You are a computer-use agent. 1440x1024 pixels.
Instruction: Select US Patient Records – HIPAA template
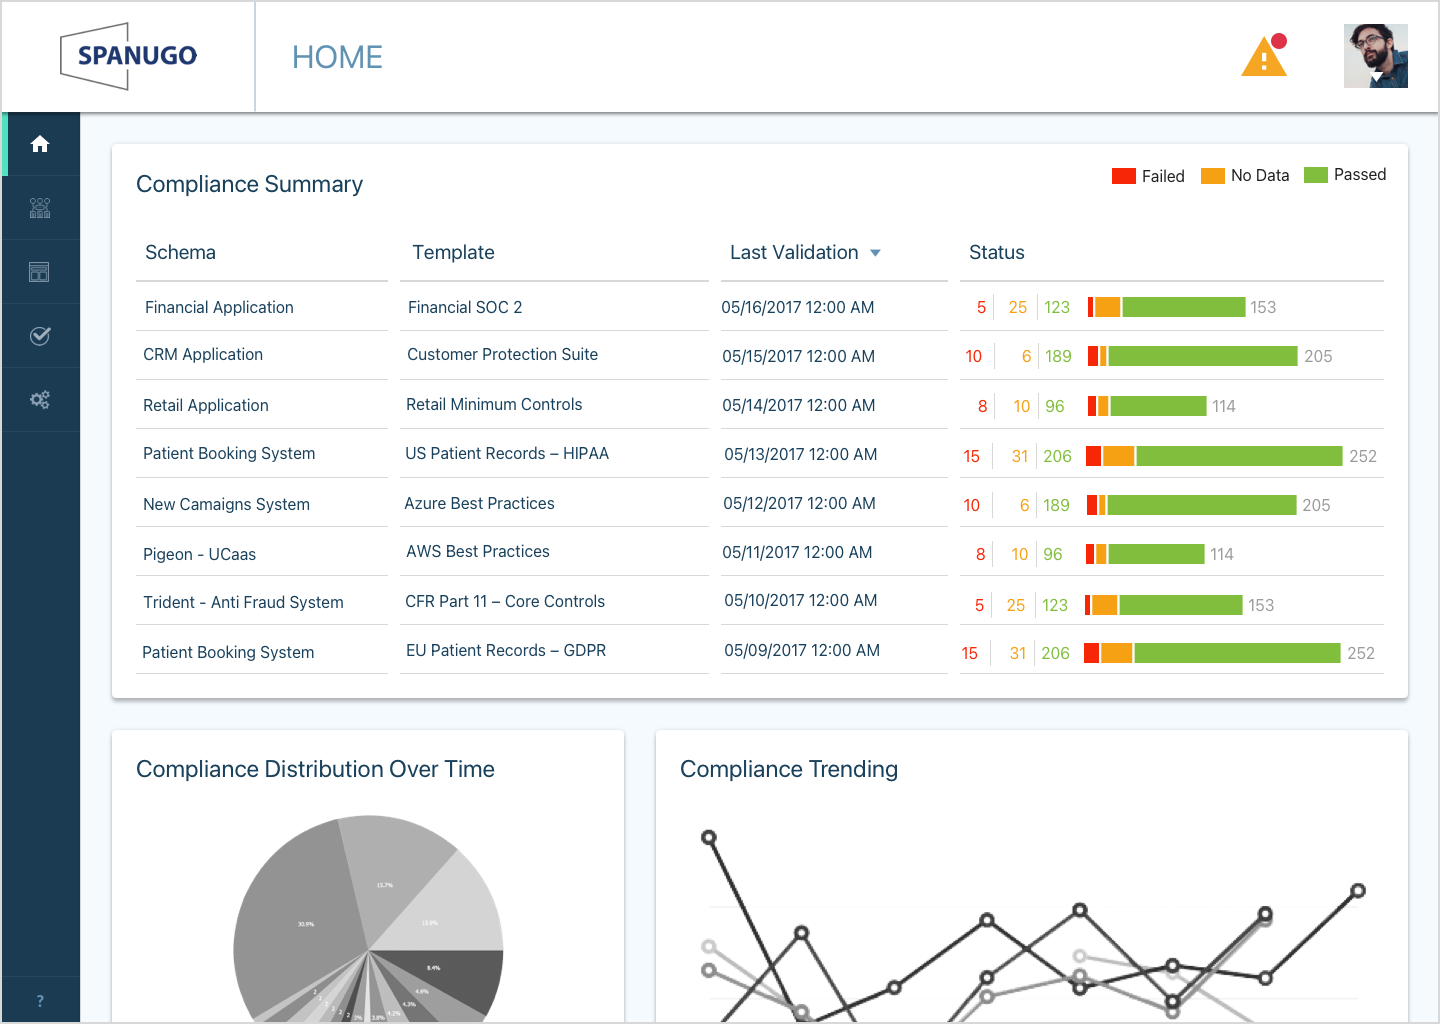pyautogui.click(x=507, y=453)
